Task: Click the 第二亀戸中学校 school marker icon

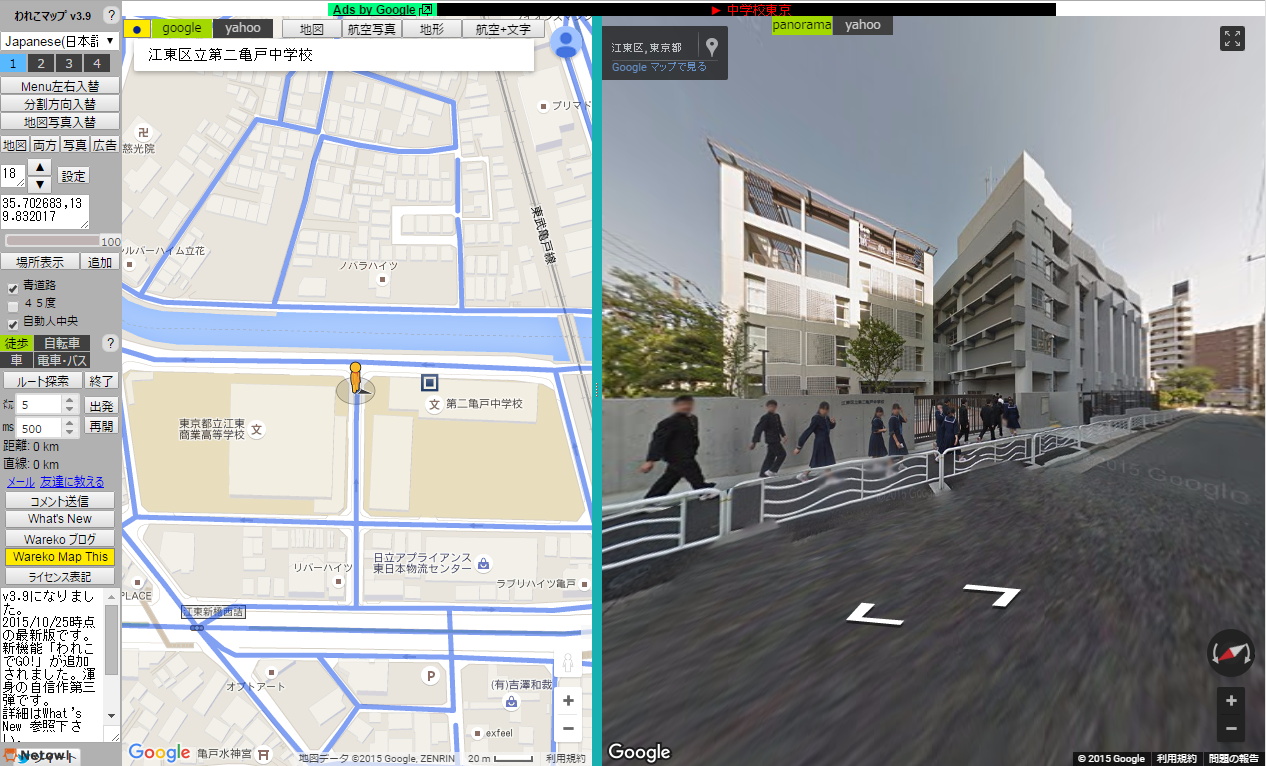Action: pyautogui.click(x=434, y=404)
